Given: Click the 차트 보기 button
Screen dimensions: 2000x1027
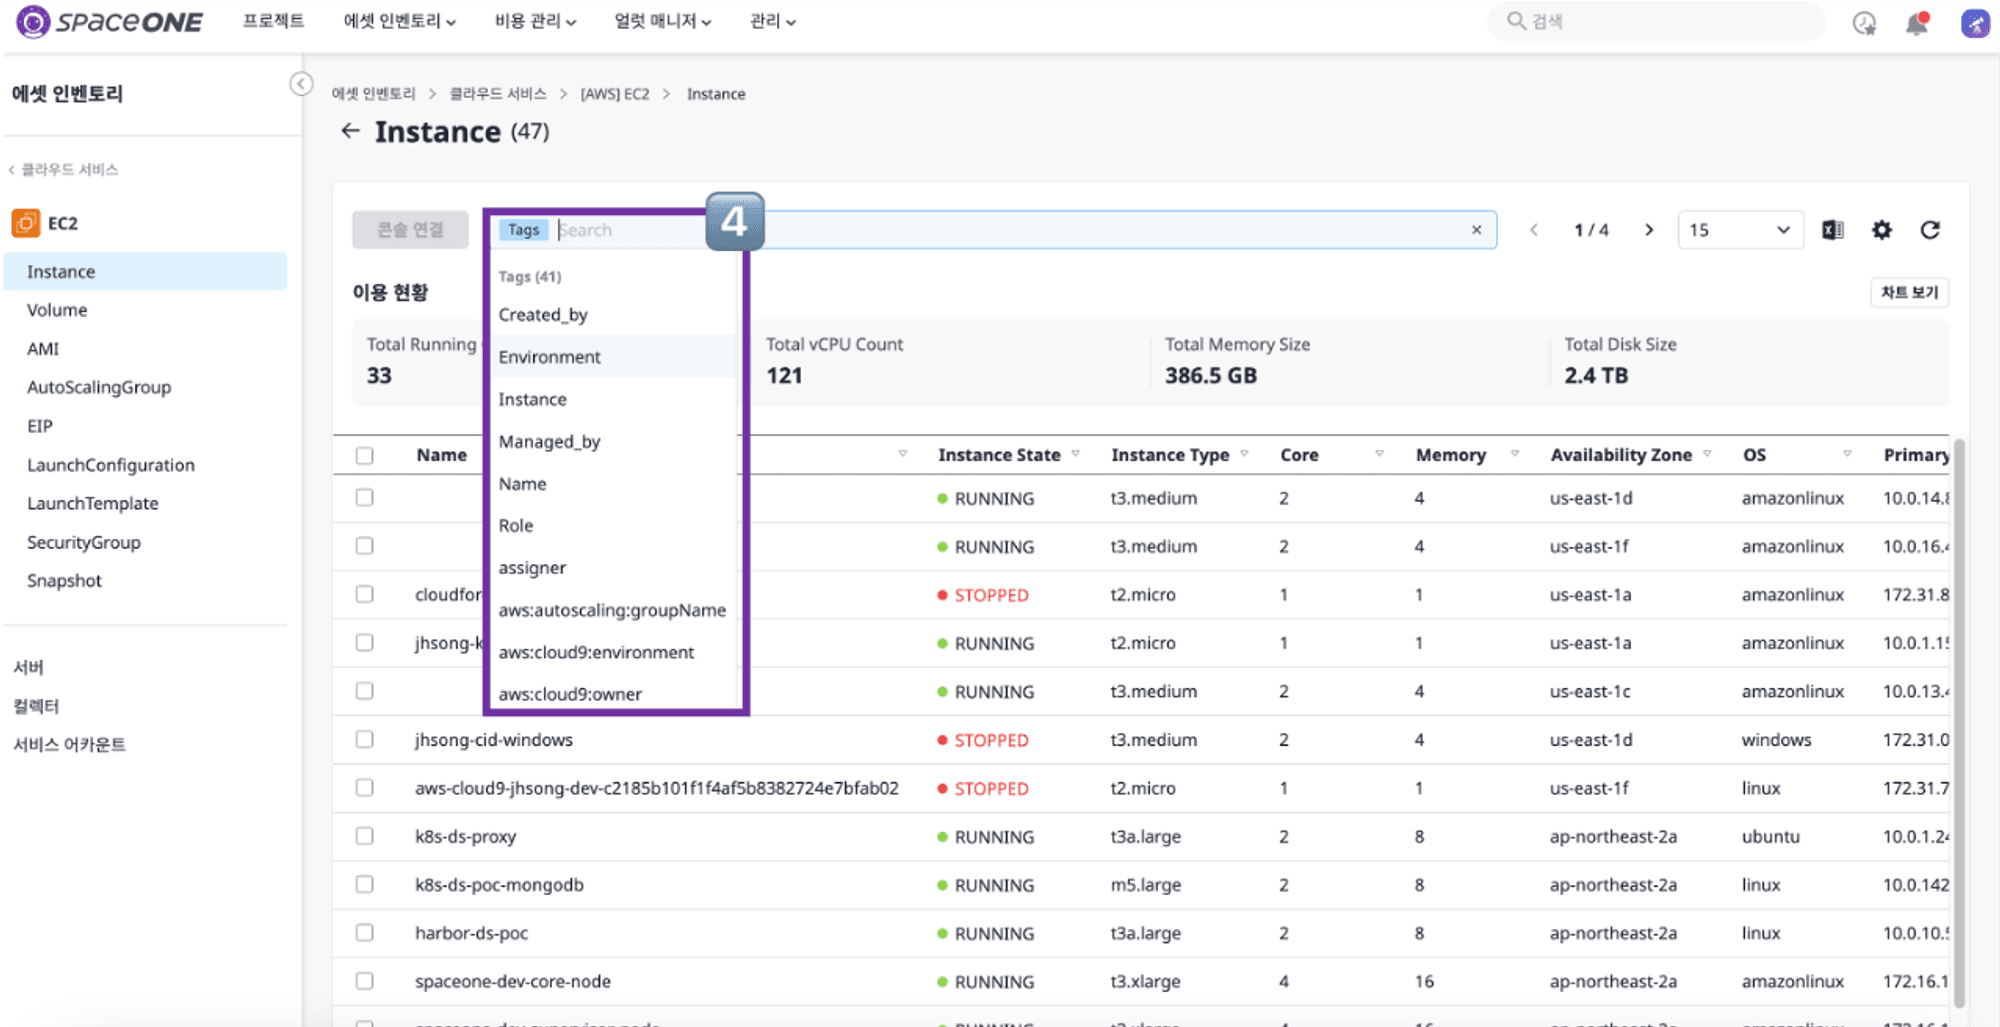Looking at the screenshot, I should tap(1909, 292).
